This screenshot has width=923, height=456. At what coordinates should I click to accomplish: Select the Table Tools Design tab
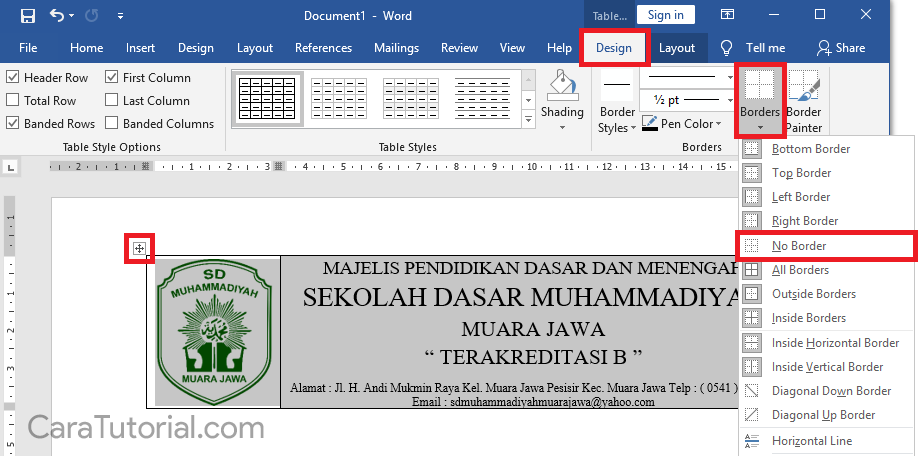pos(614,48)
